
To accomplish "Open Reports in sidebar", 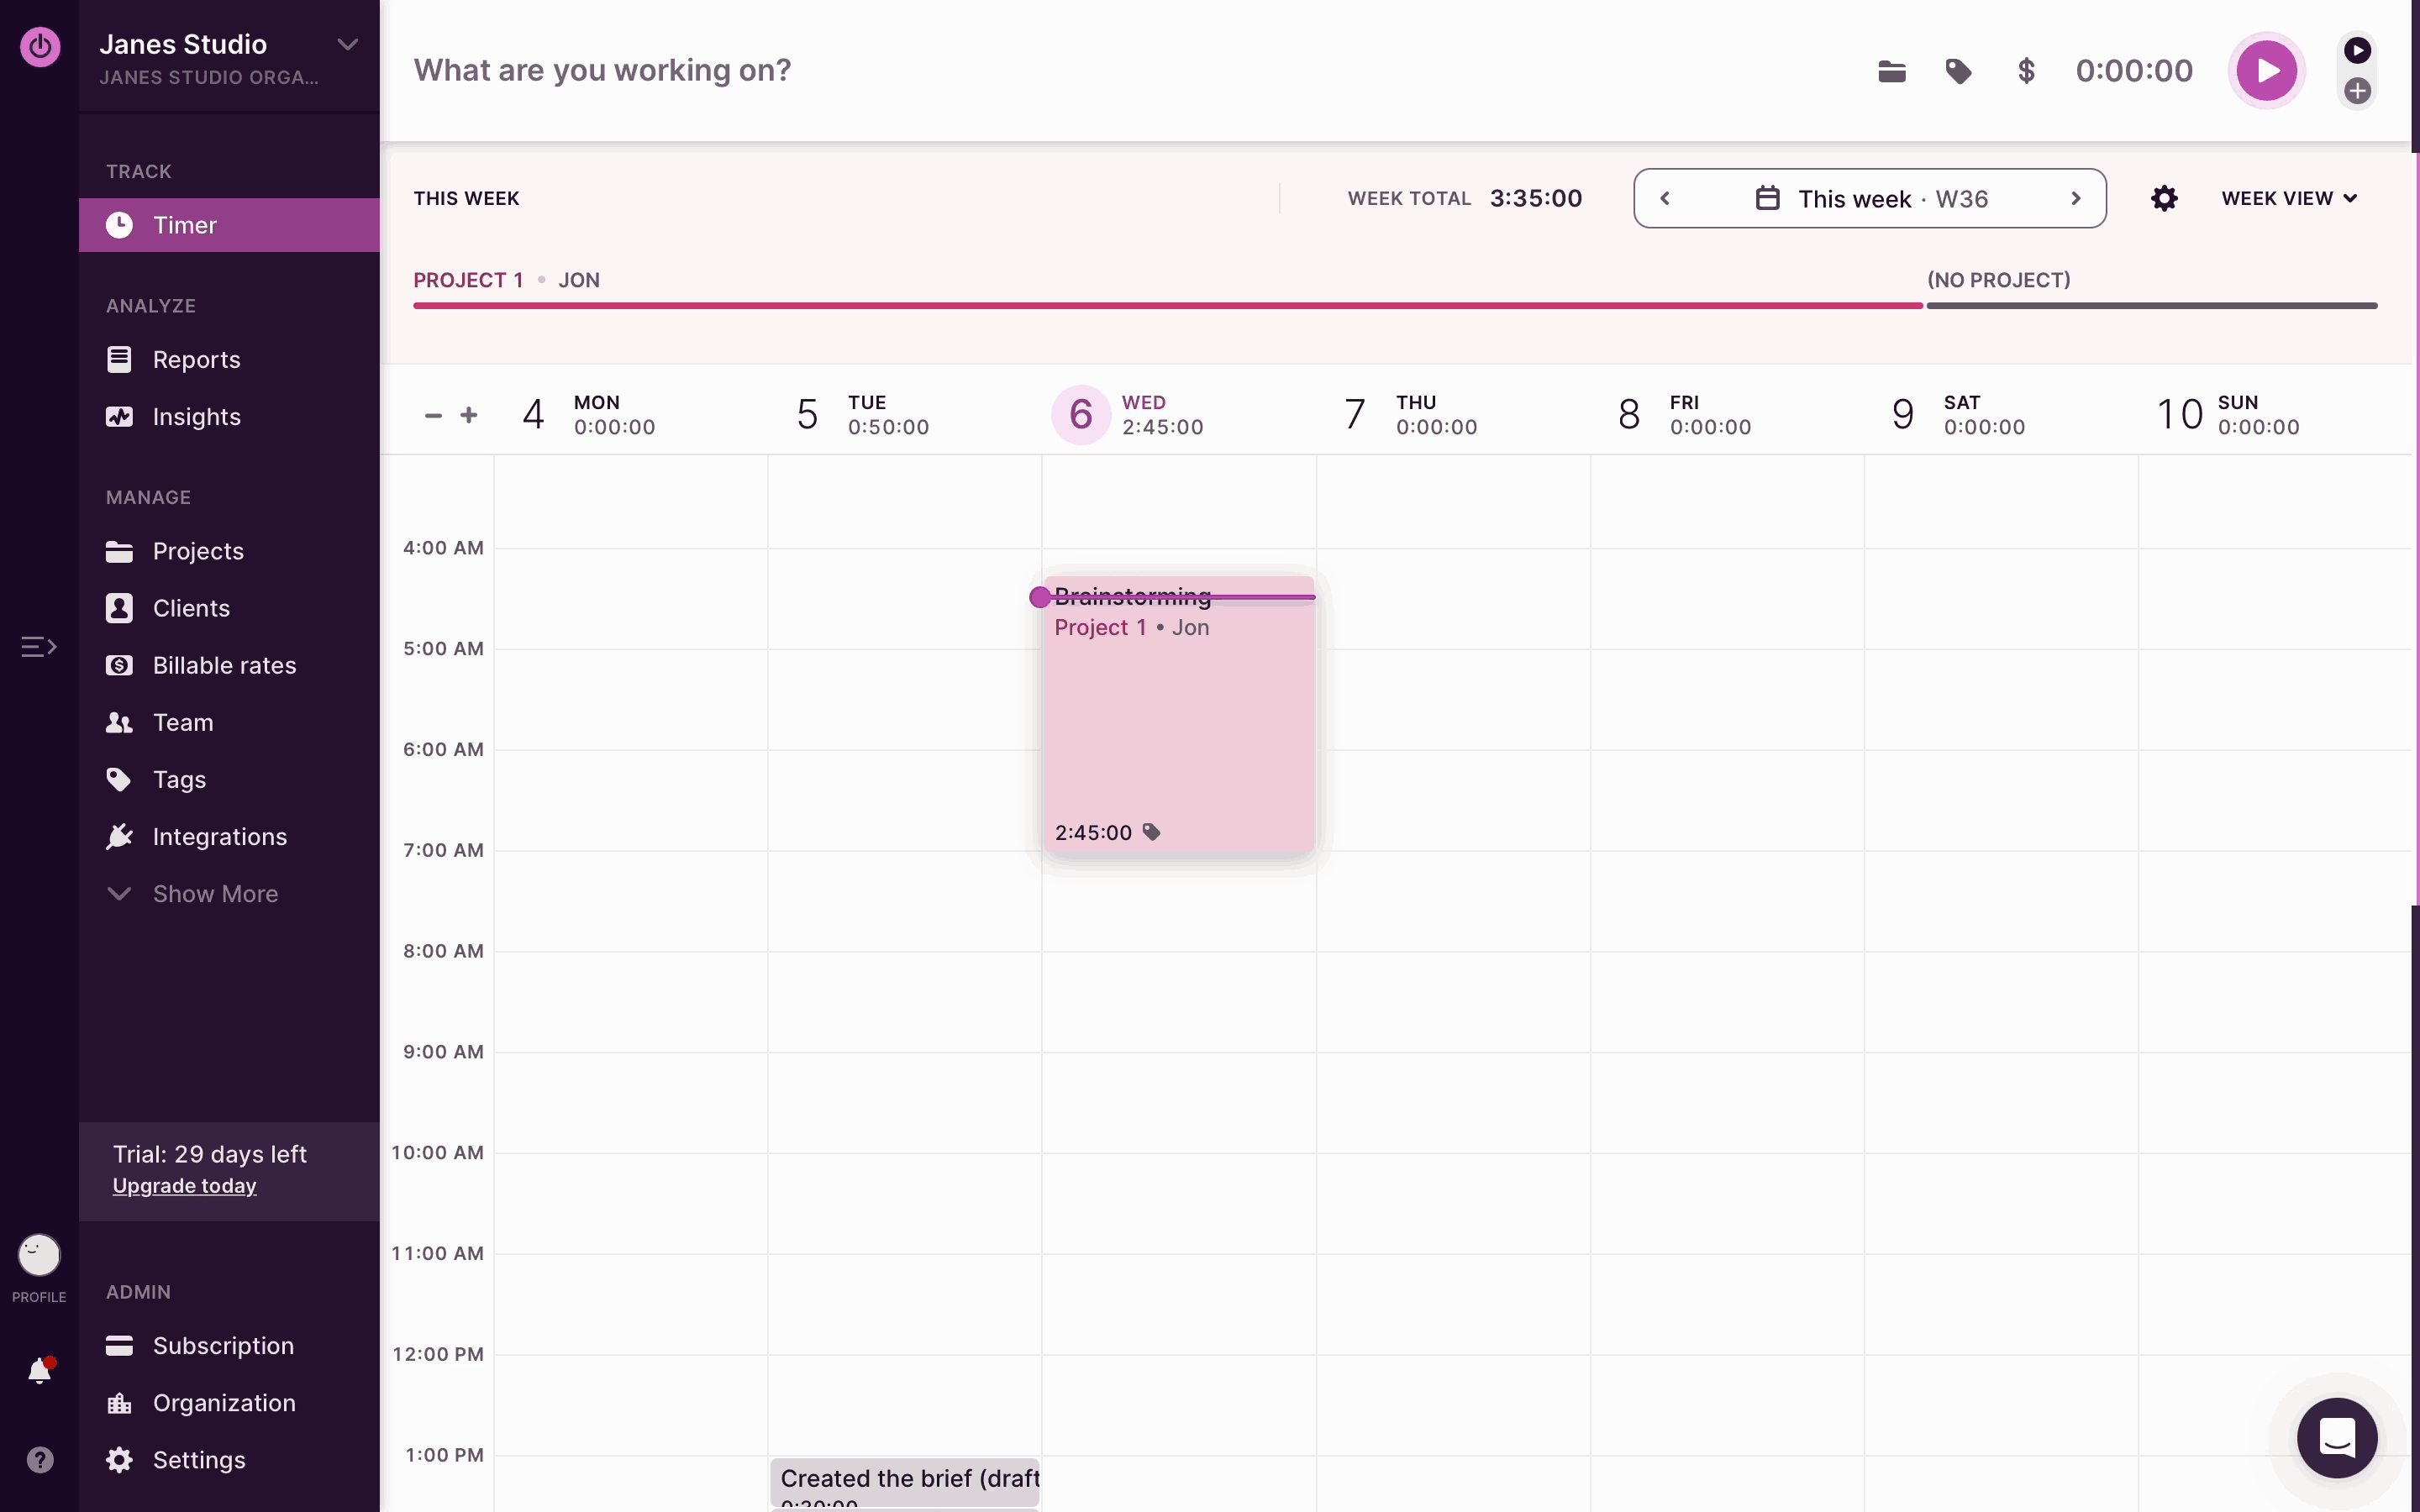I will click(x=196, y=360).
